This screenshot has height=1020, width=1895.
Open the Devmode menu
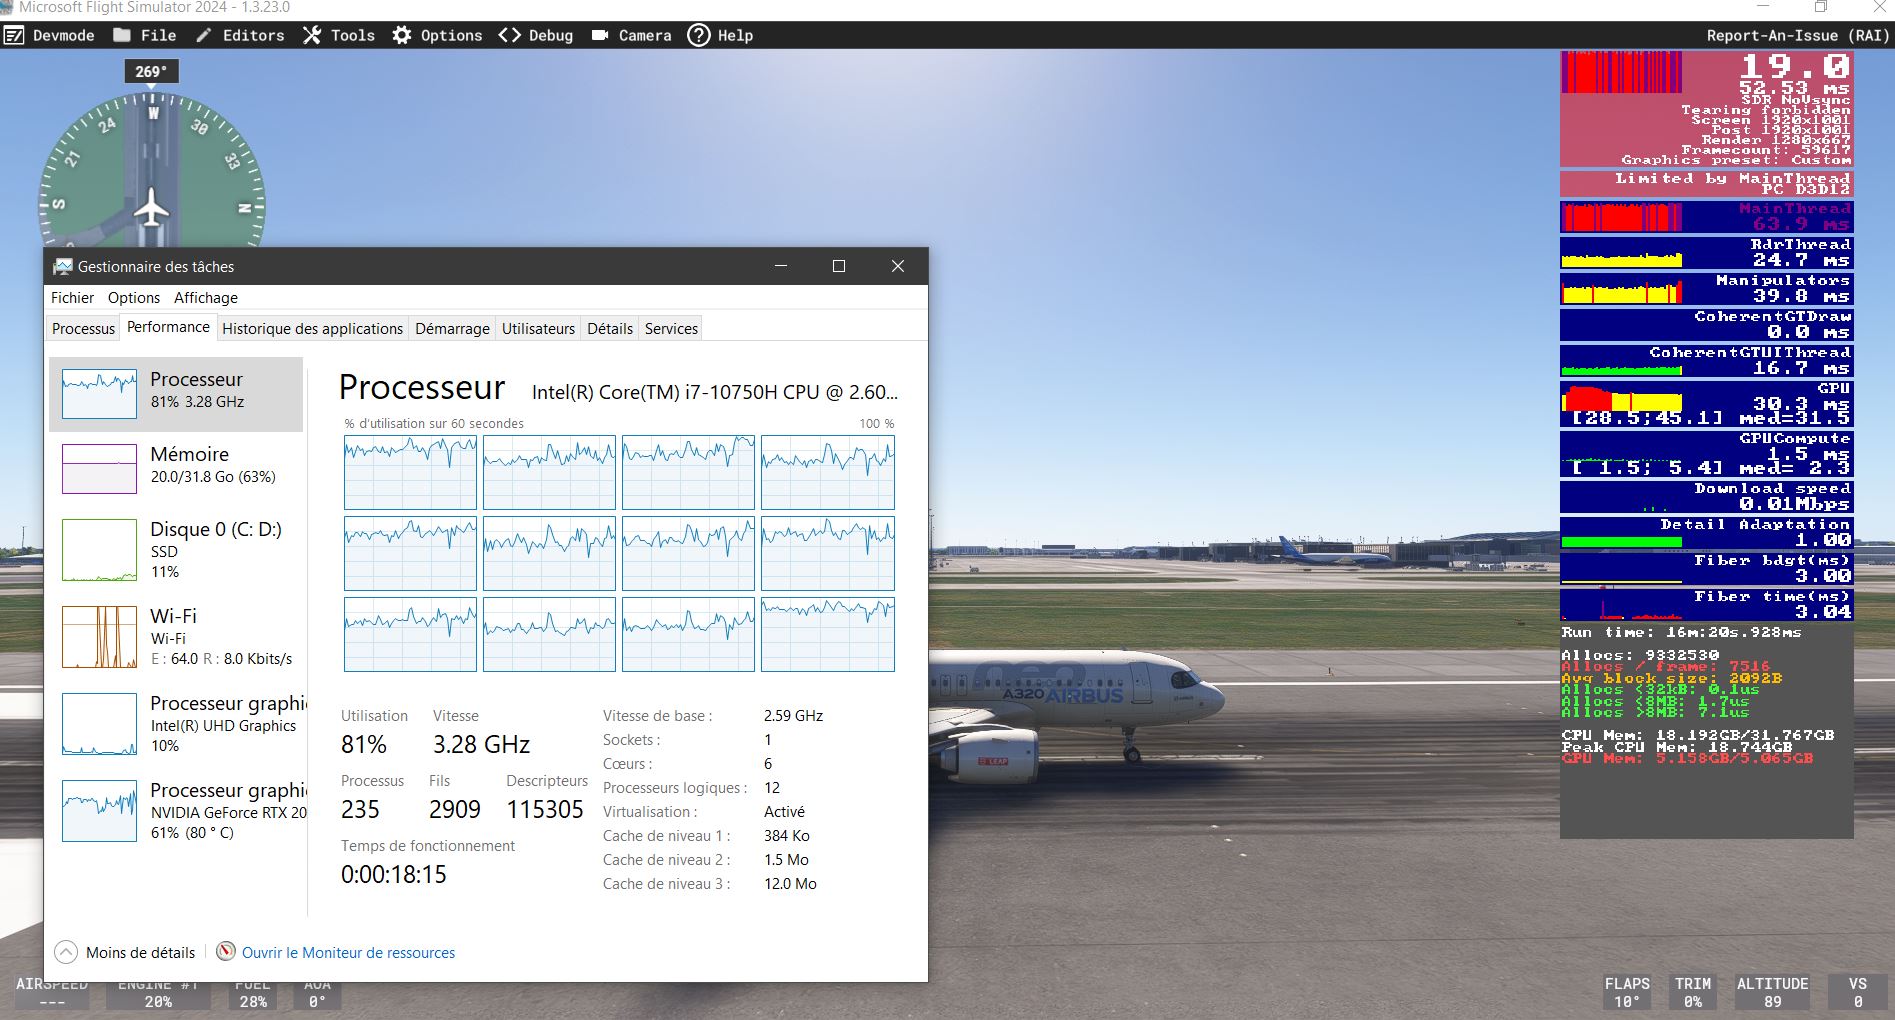click(x=49, y=35)
